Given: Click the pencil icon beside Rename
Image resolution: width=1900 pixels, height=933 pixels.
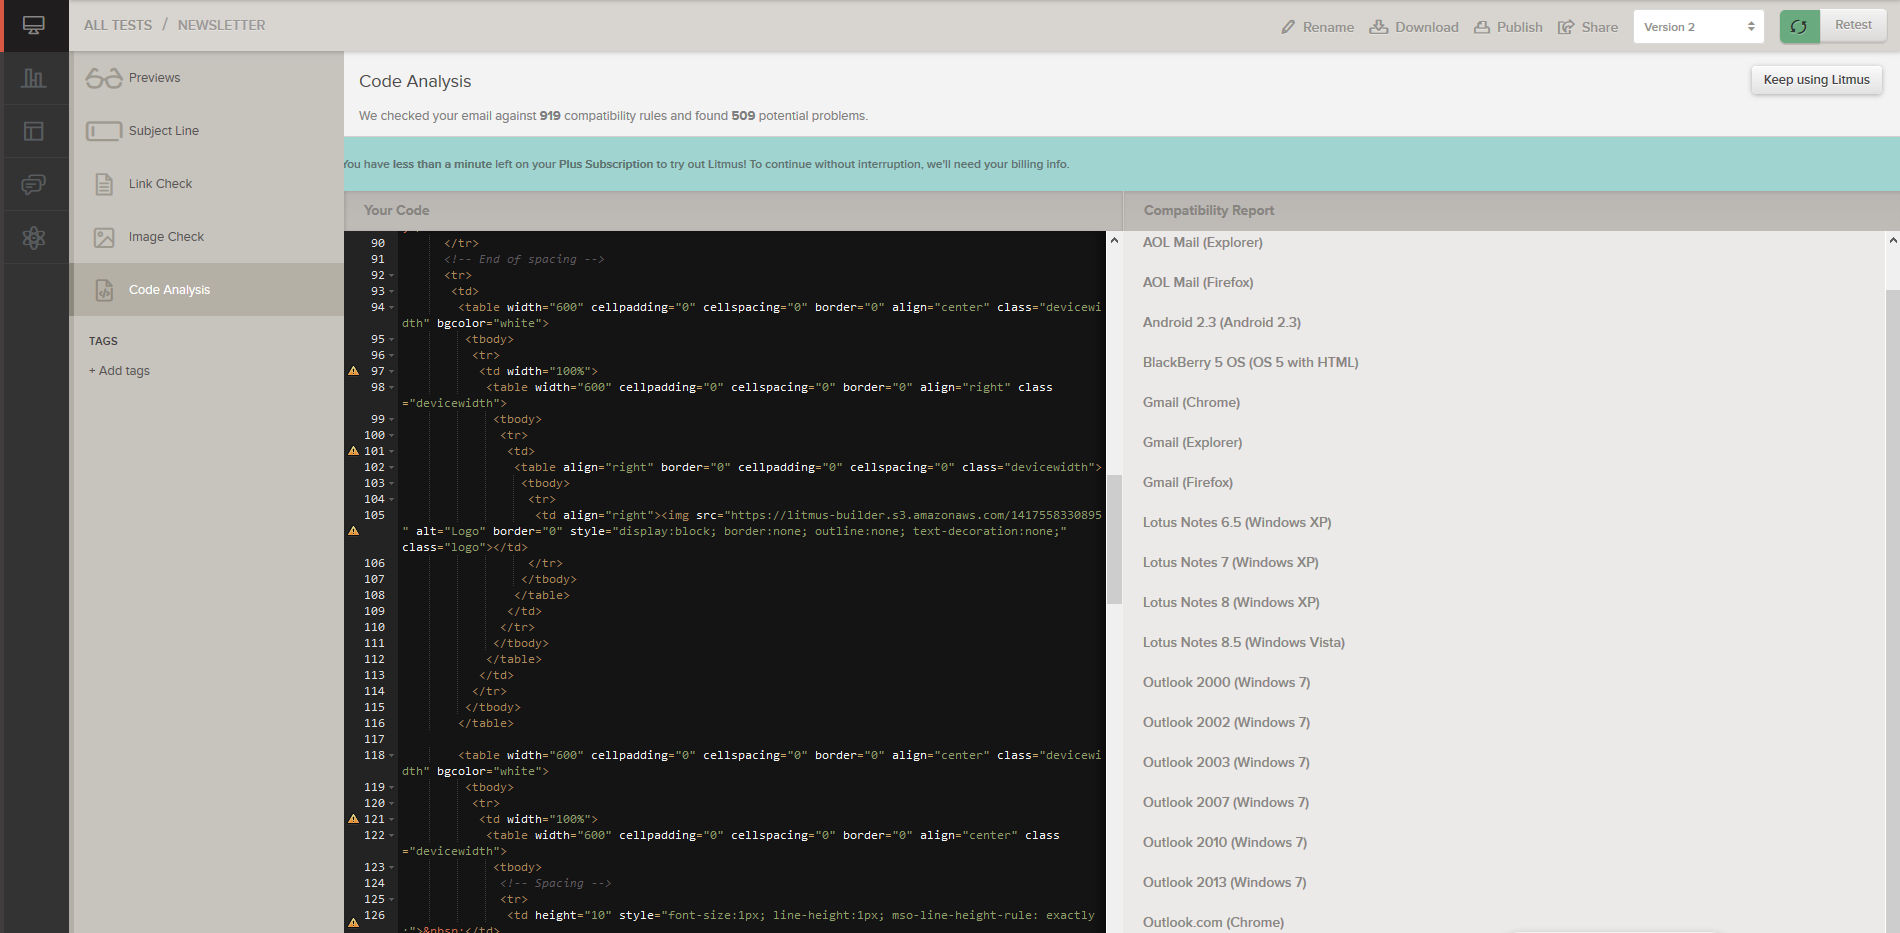Looking at the screenshot, I should pos(1288,27).
